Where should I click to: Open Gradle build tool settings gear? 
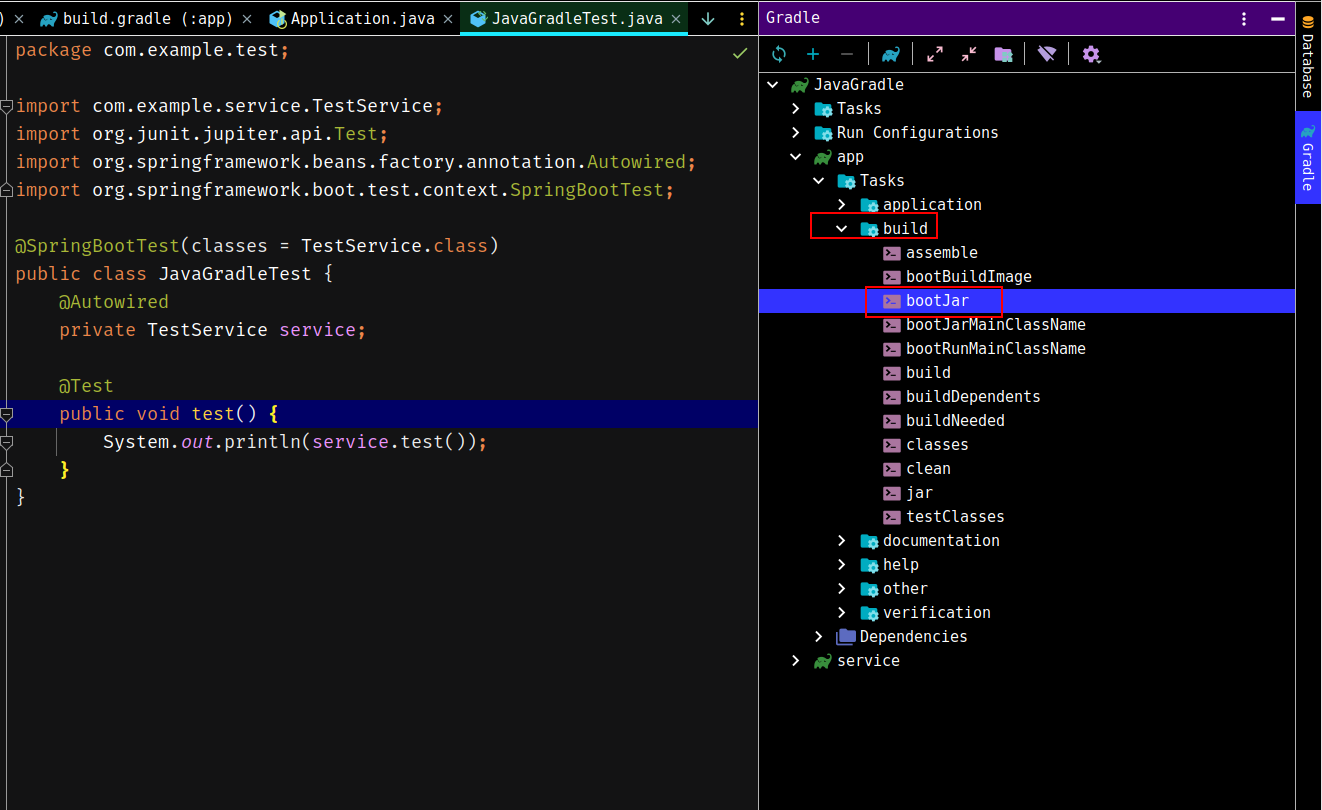point(1091,54)
